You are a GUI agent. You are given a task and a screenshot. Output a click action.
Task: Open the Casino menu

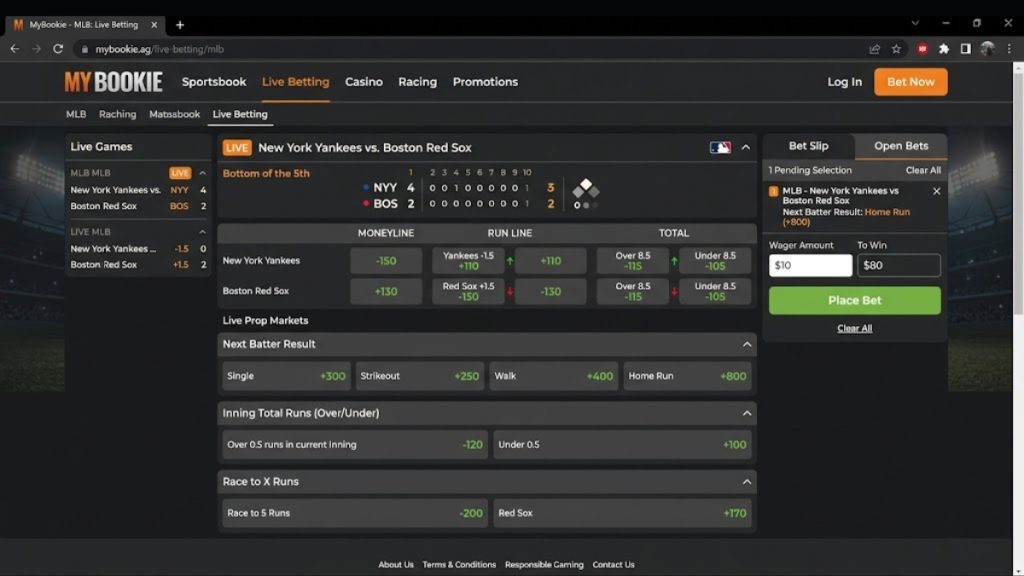coord(364,82)
